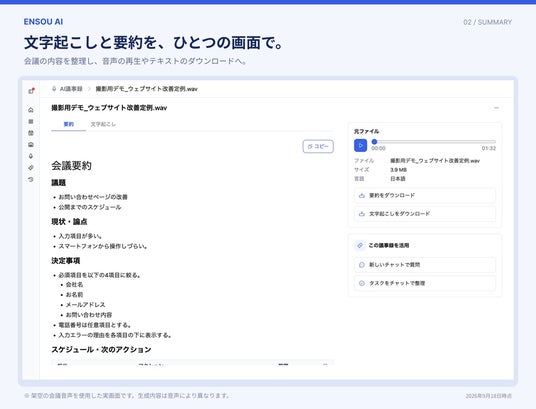Click the collapse dash icon right of file title

click(x=496, y=108)
